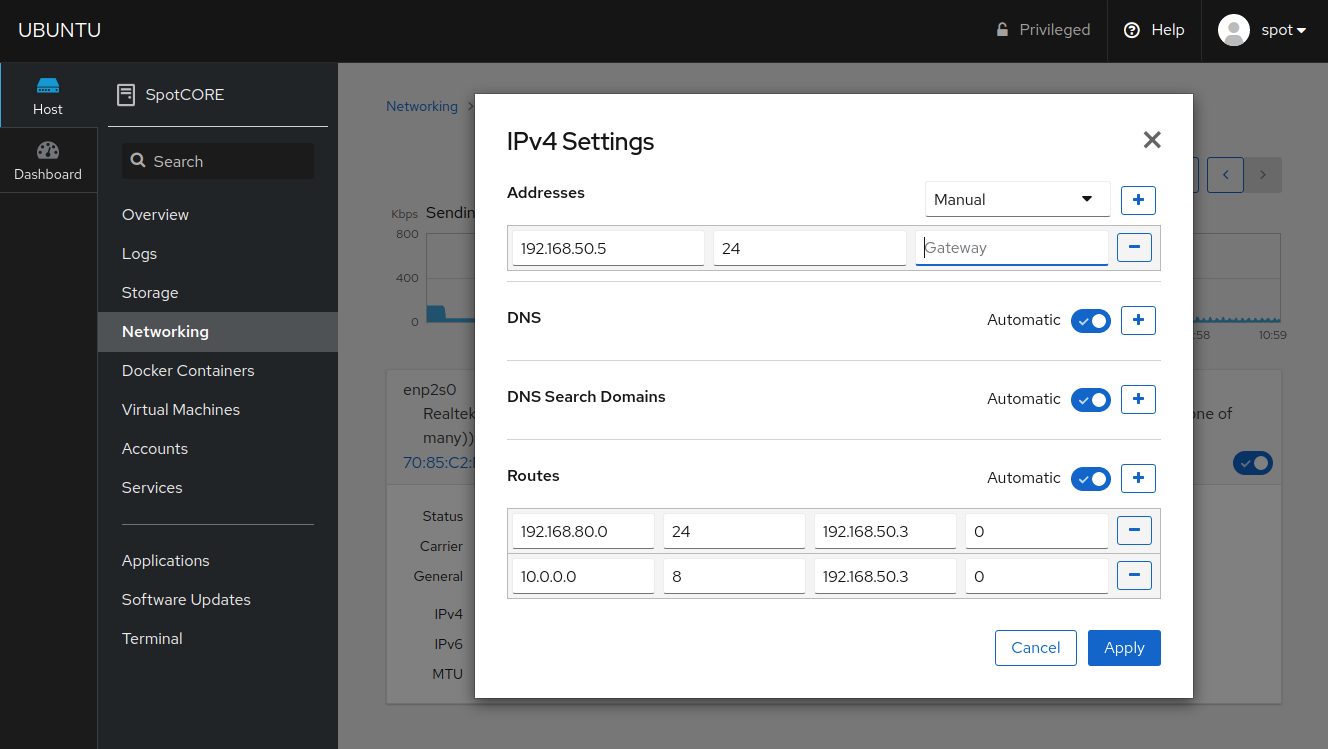Toggle the enp2s0 interface switch
Screen dimensions: 1328x749
click(1253, 463)
